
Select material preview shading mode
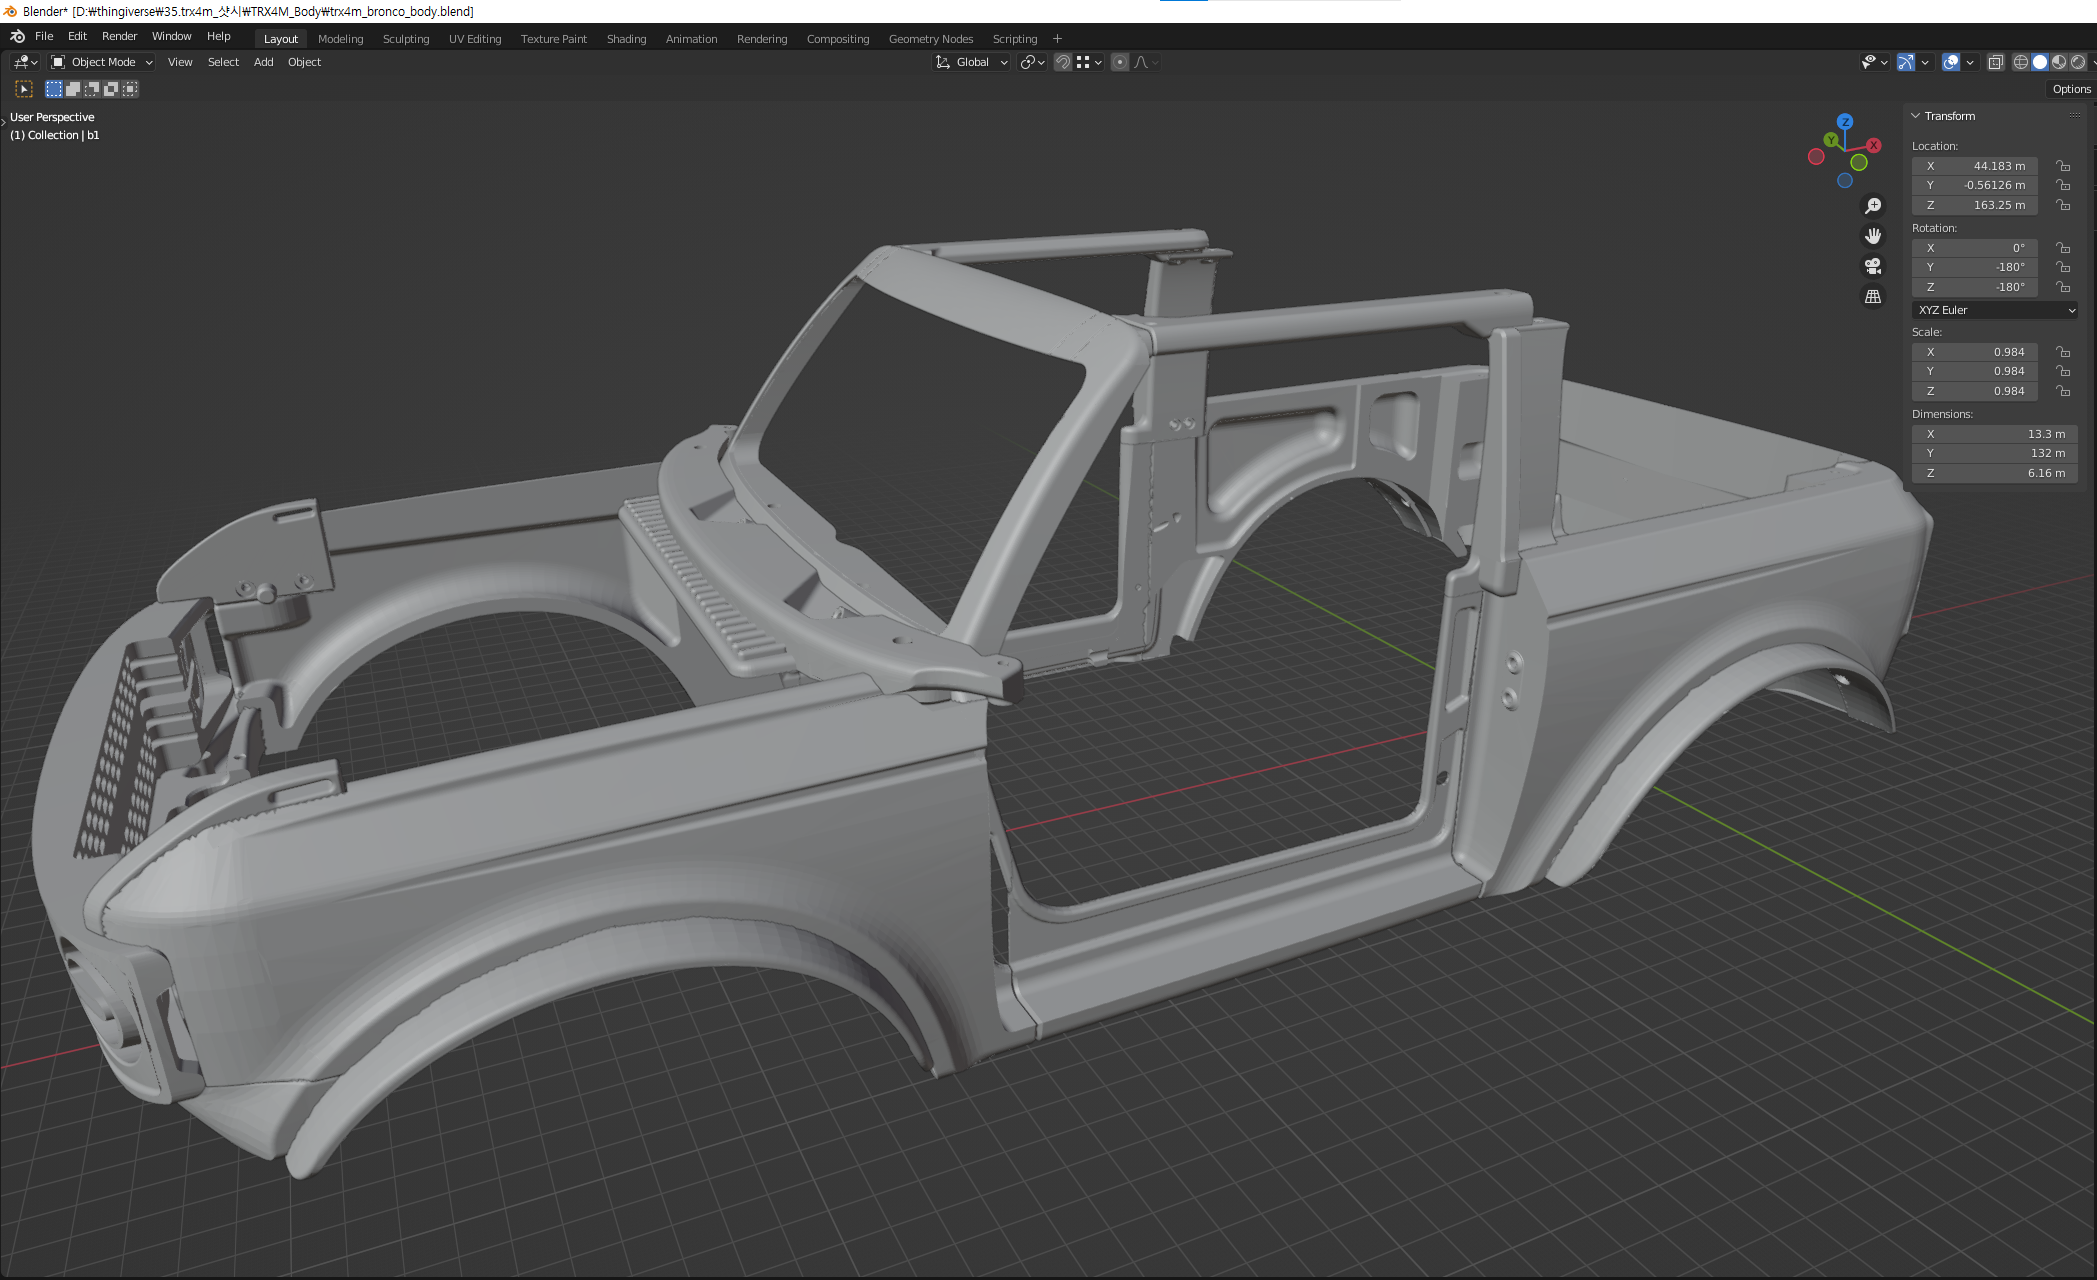(x=2059, y=62)
